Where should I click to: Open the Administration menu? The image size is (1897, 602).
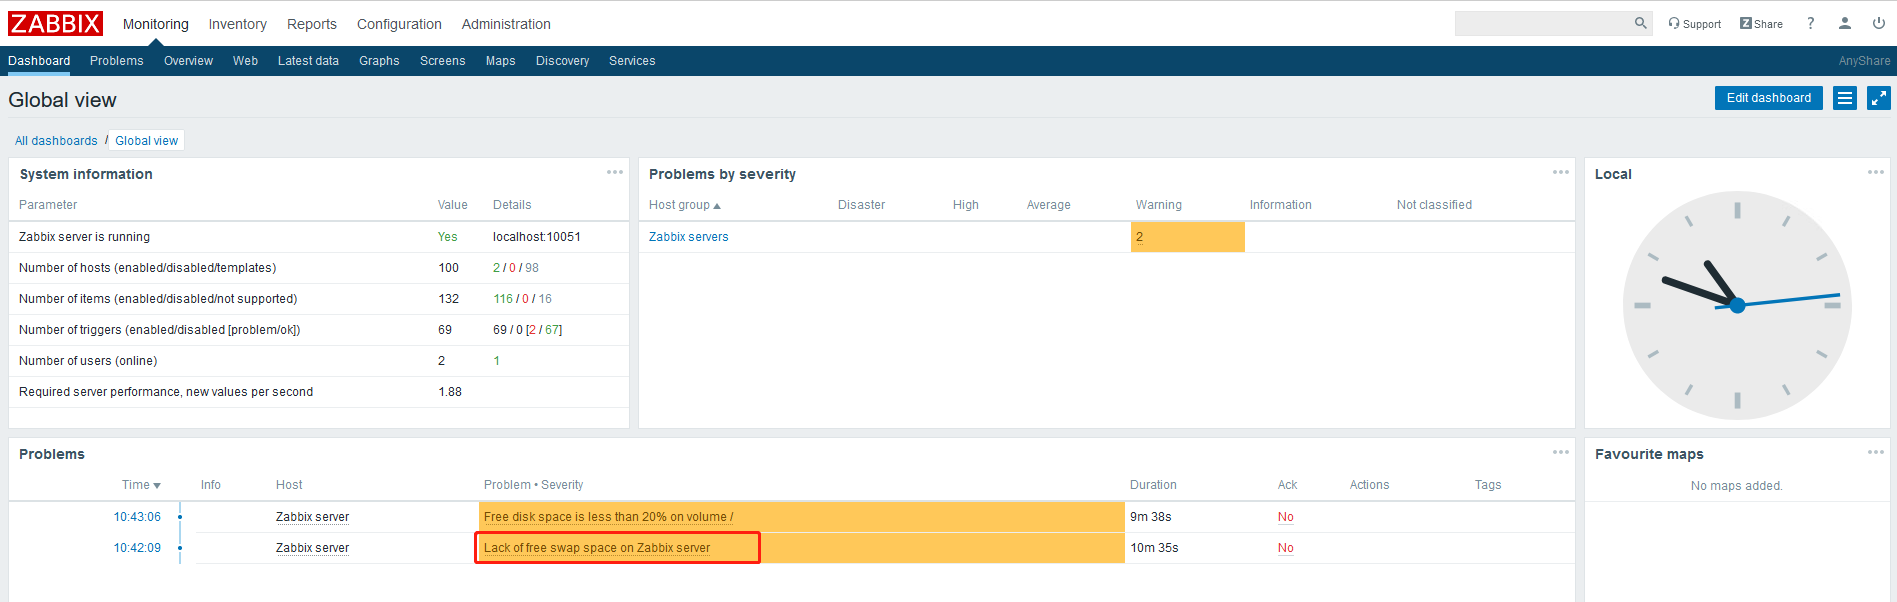(506, 24)
